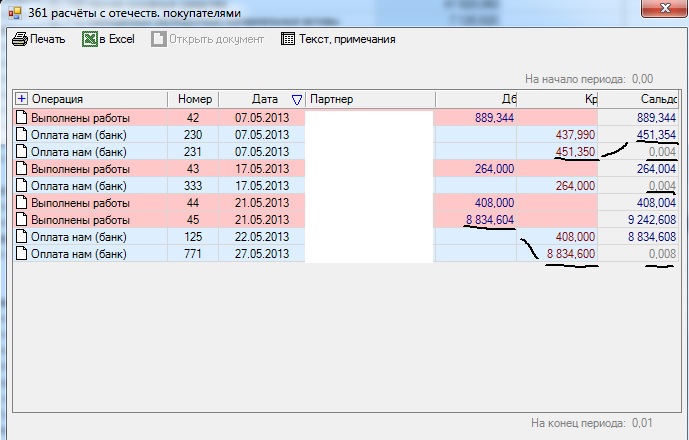The width and height of the screenshot is (689, 440).
Task: Click document icon of row number 333
Action: click(x=22, y=185)
